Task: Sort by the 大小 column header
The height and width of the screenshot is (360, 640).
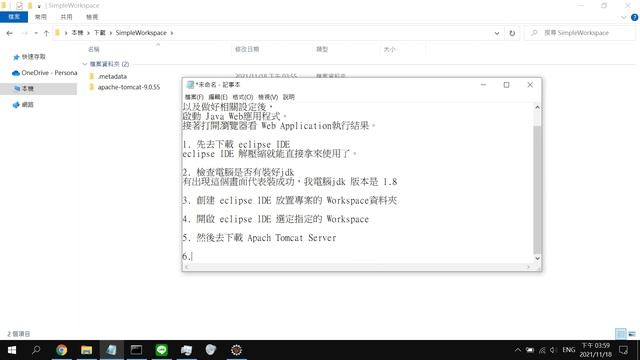Action: (389, 49)
